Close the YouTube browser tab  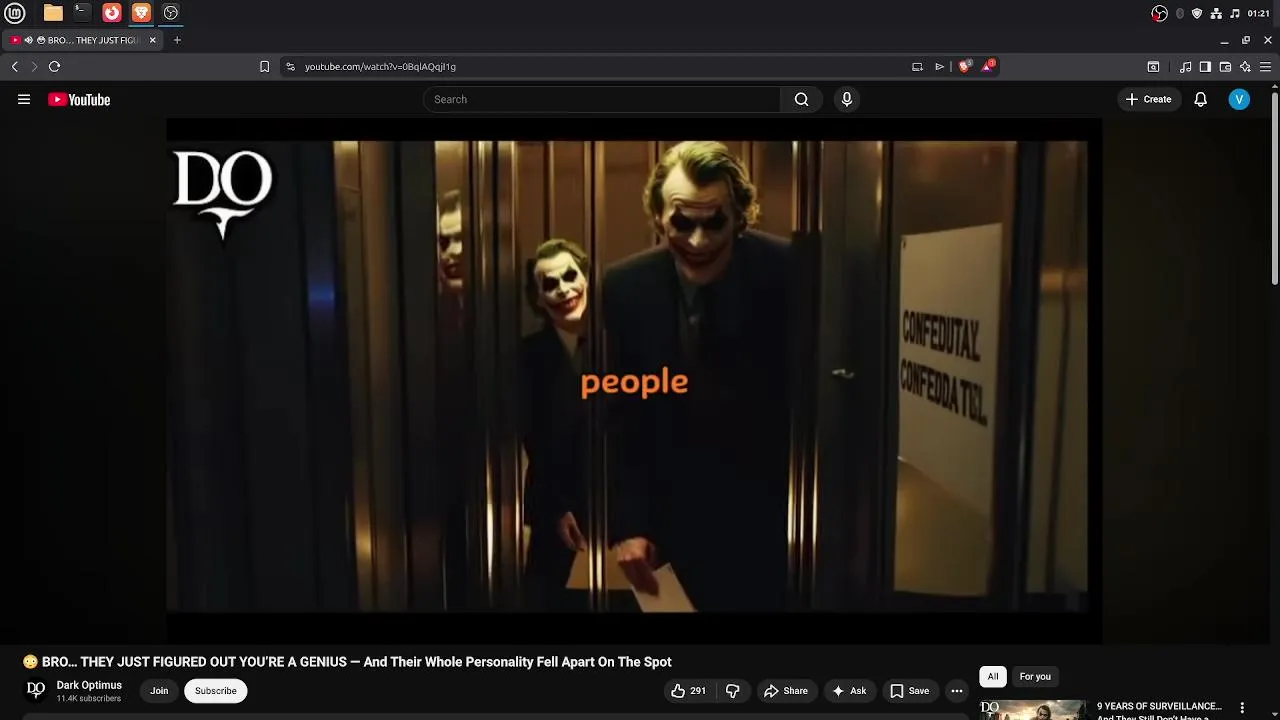click(152, 40)
